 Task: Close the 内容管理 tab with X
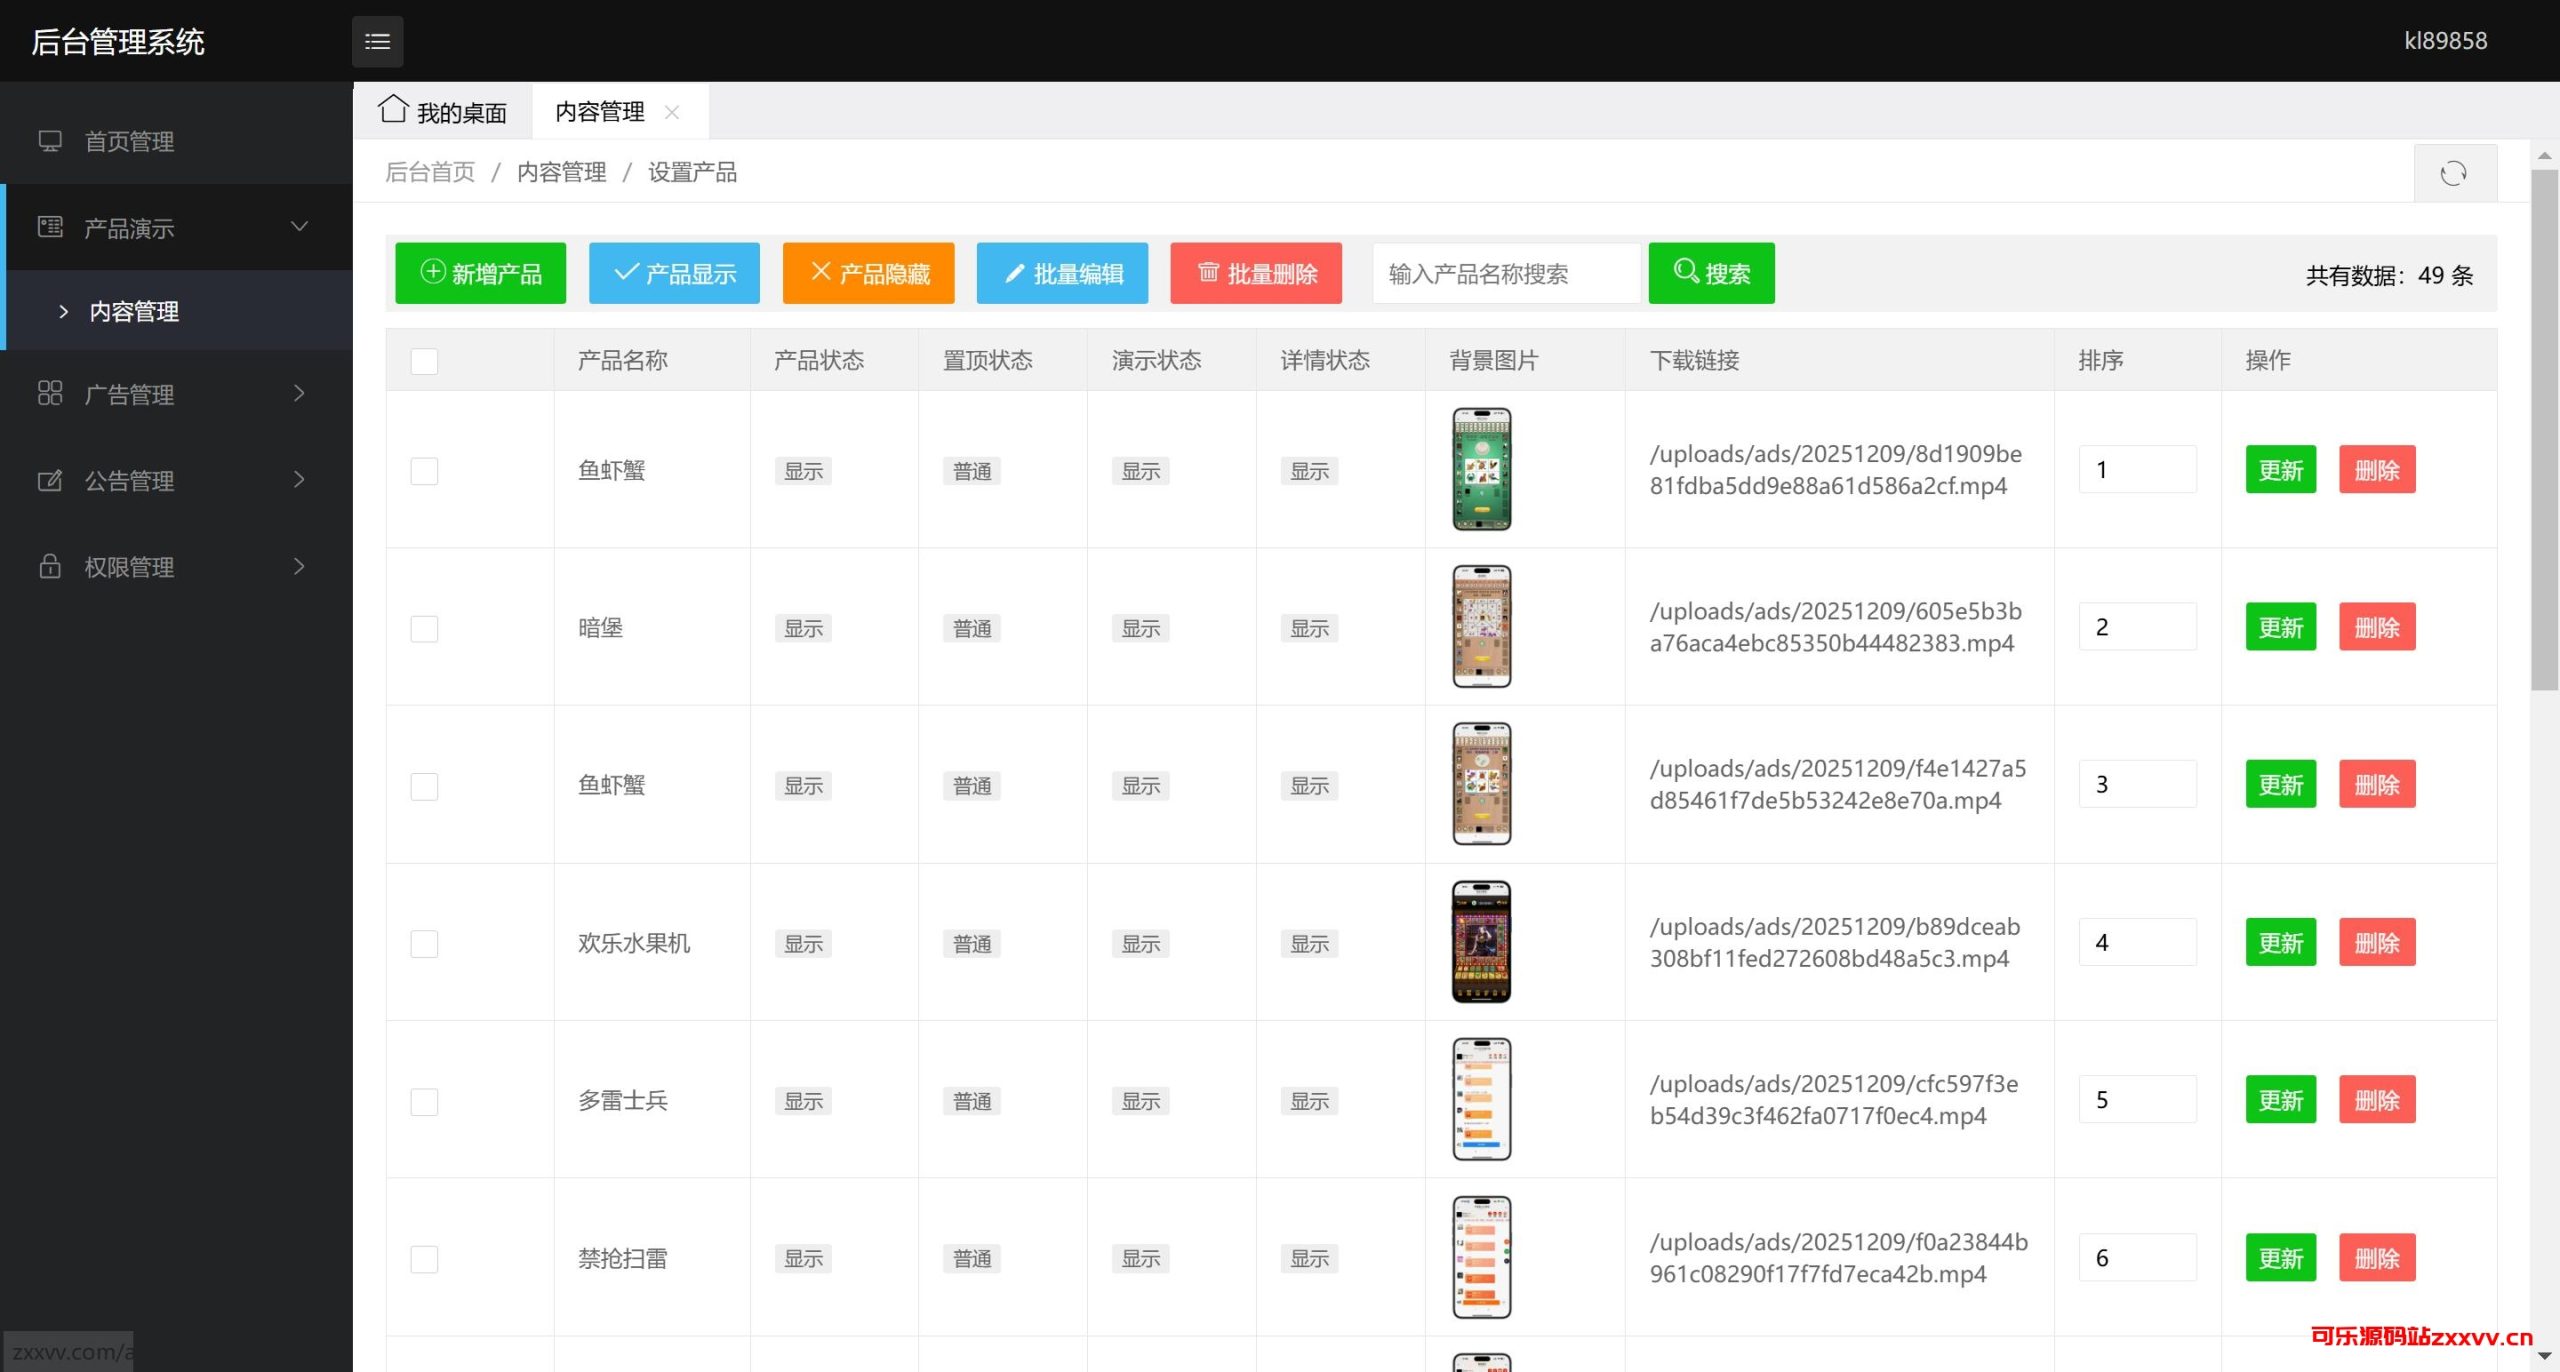(672, 112)
